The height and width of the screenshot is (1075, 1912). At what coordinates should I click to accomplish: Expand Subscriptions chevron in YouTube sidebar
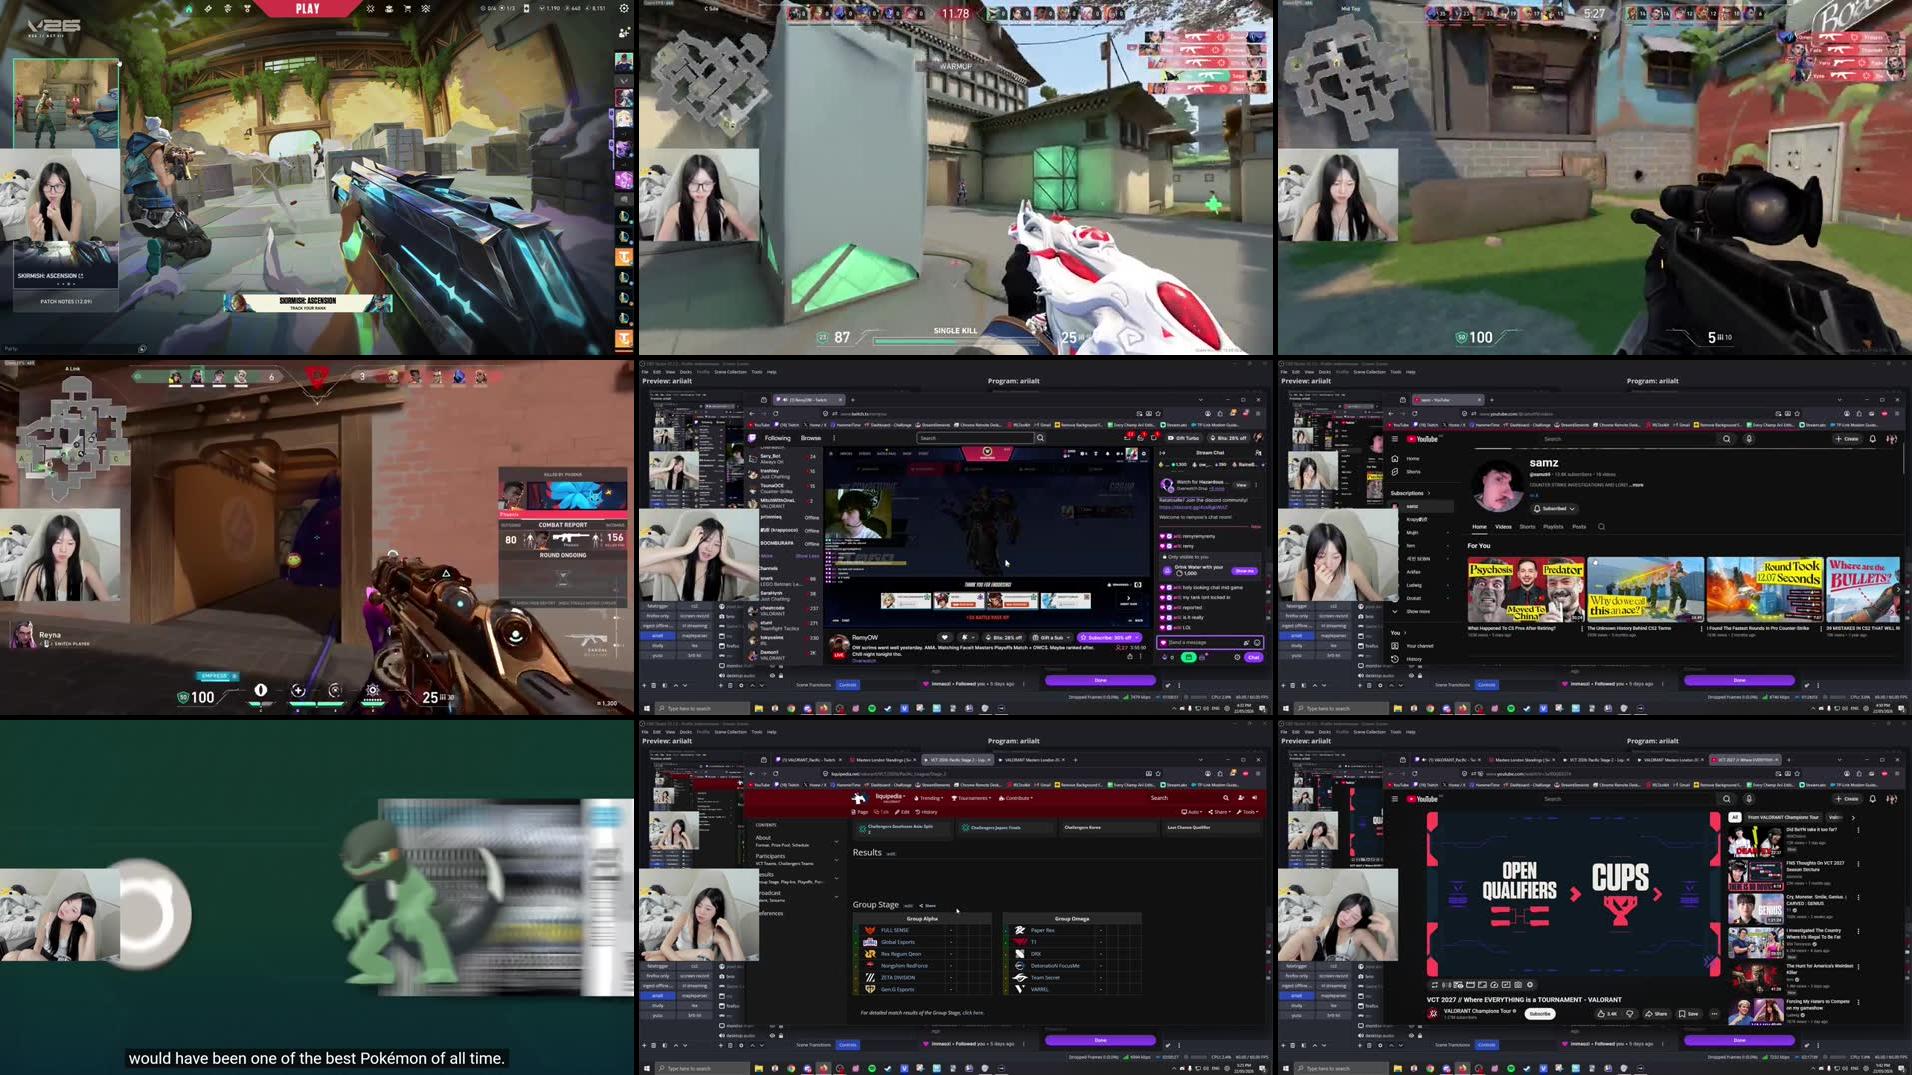1429,493
